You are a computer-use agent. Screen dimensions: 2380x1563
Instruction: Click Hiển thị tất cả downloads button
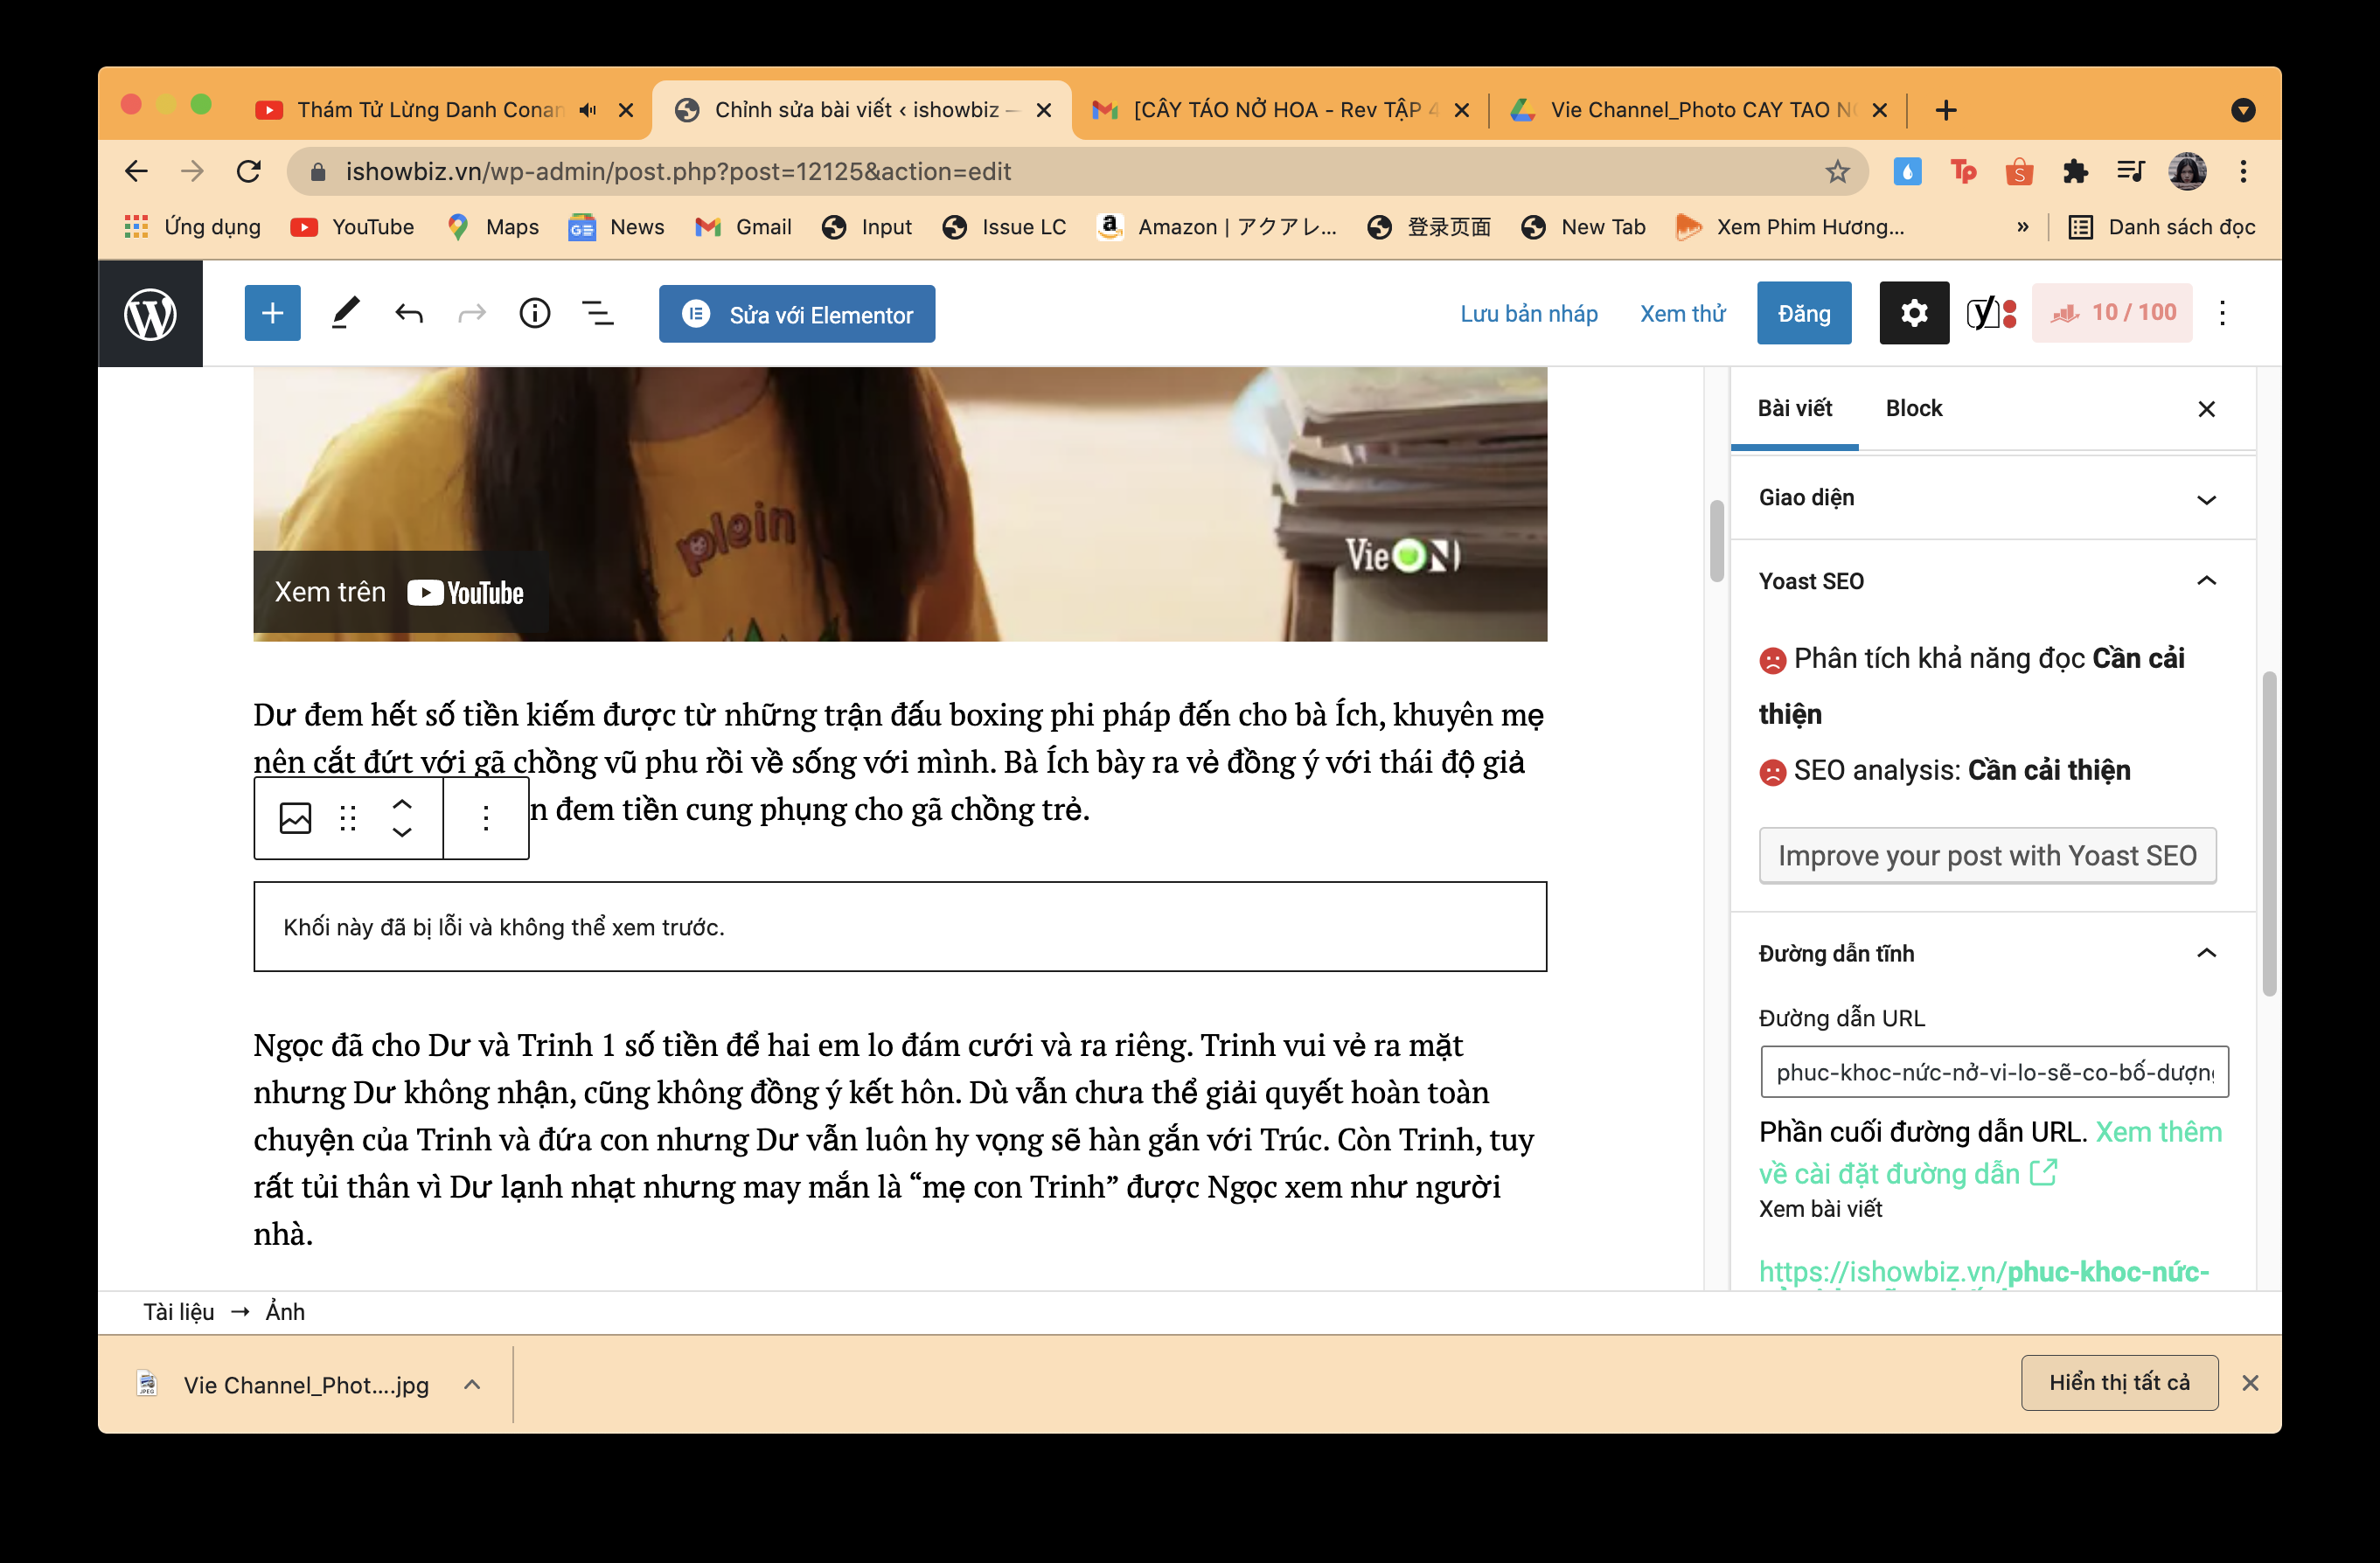[x=2119, y=1382]
